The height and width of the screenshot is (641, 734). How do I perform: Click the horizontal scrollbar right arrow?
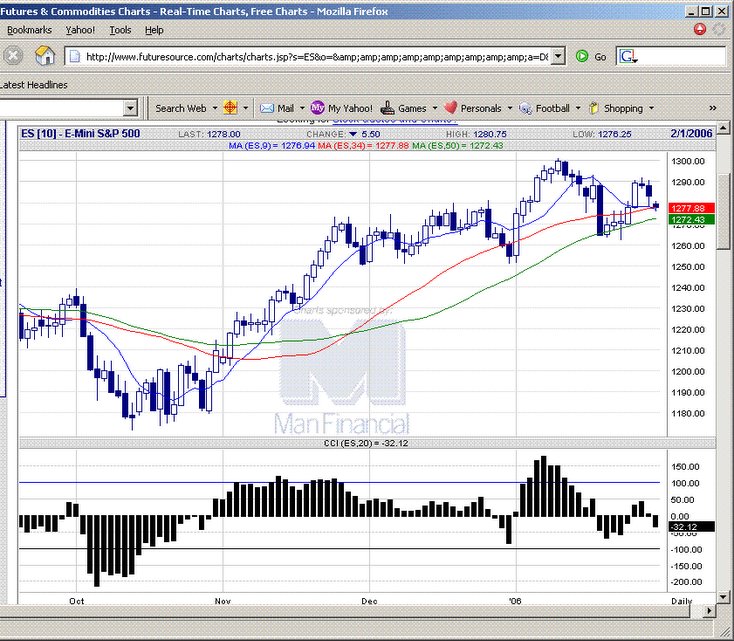coord(710,611)
